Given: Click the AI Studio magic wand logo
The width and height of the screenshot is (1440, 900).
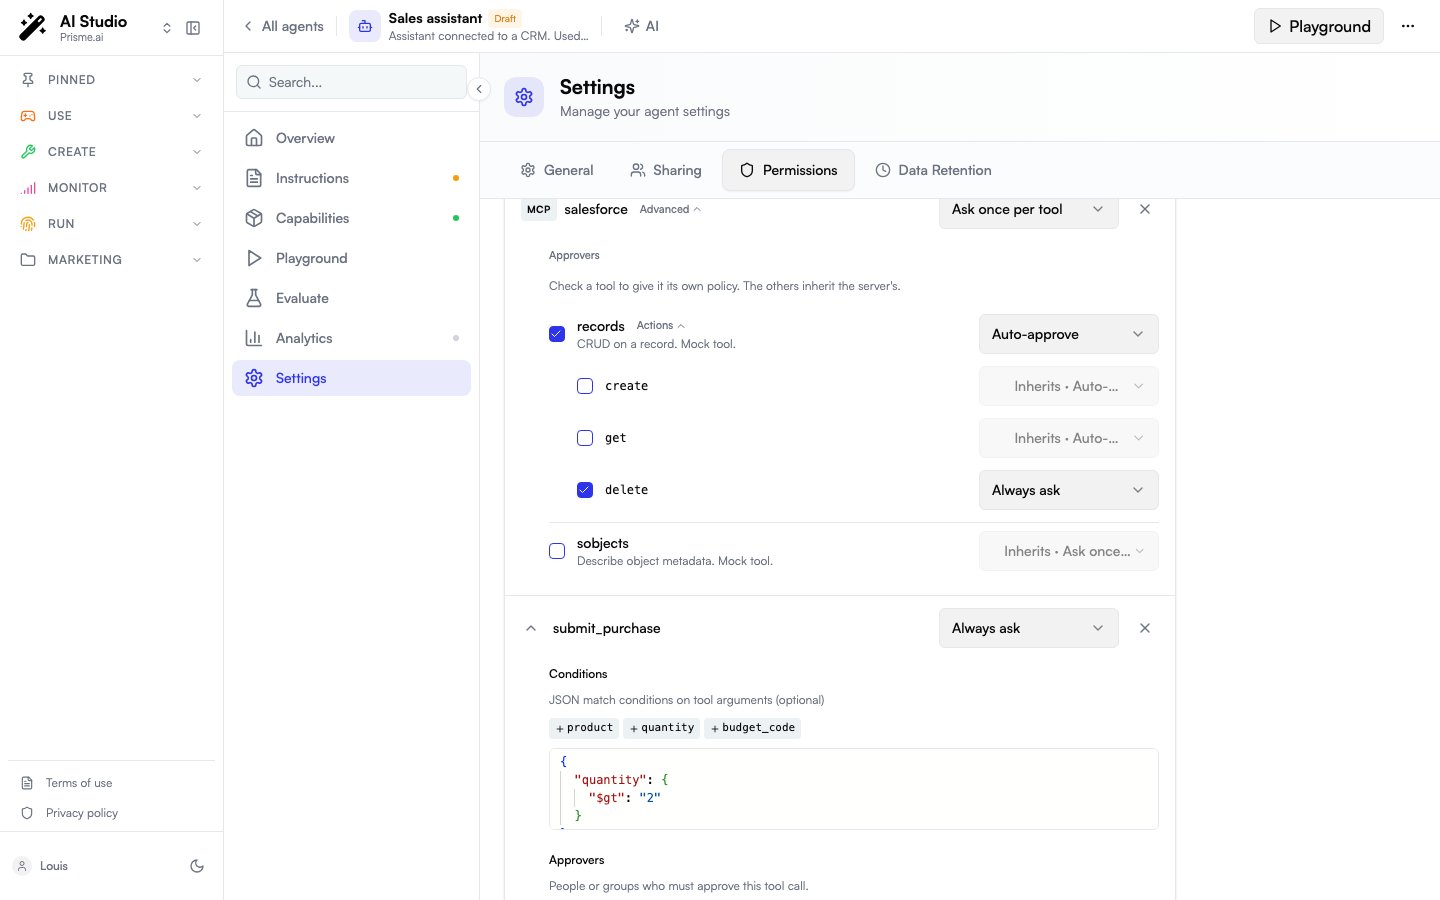Looking at the screenshot, I should 33,27.
